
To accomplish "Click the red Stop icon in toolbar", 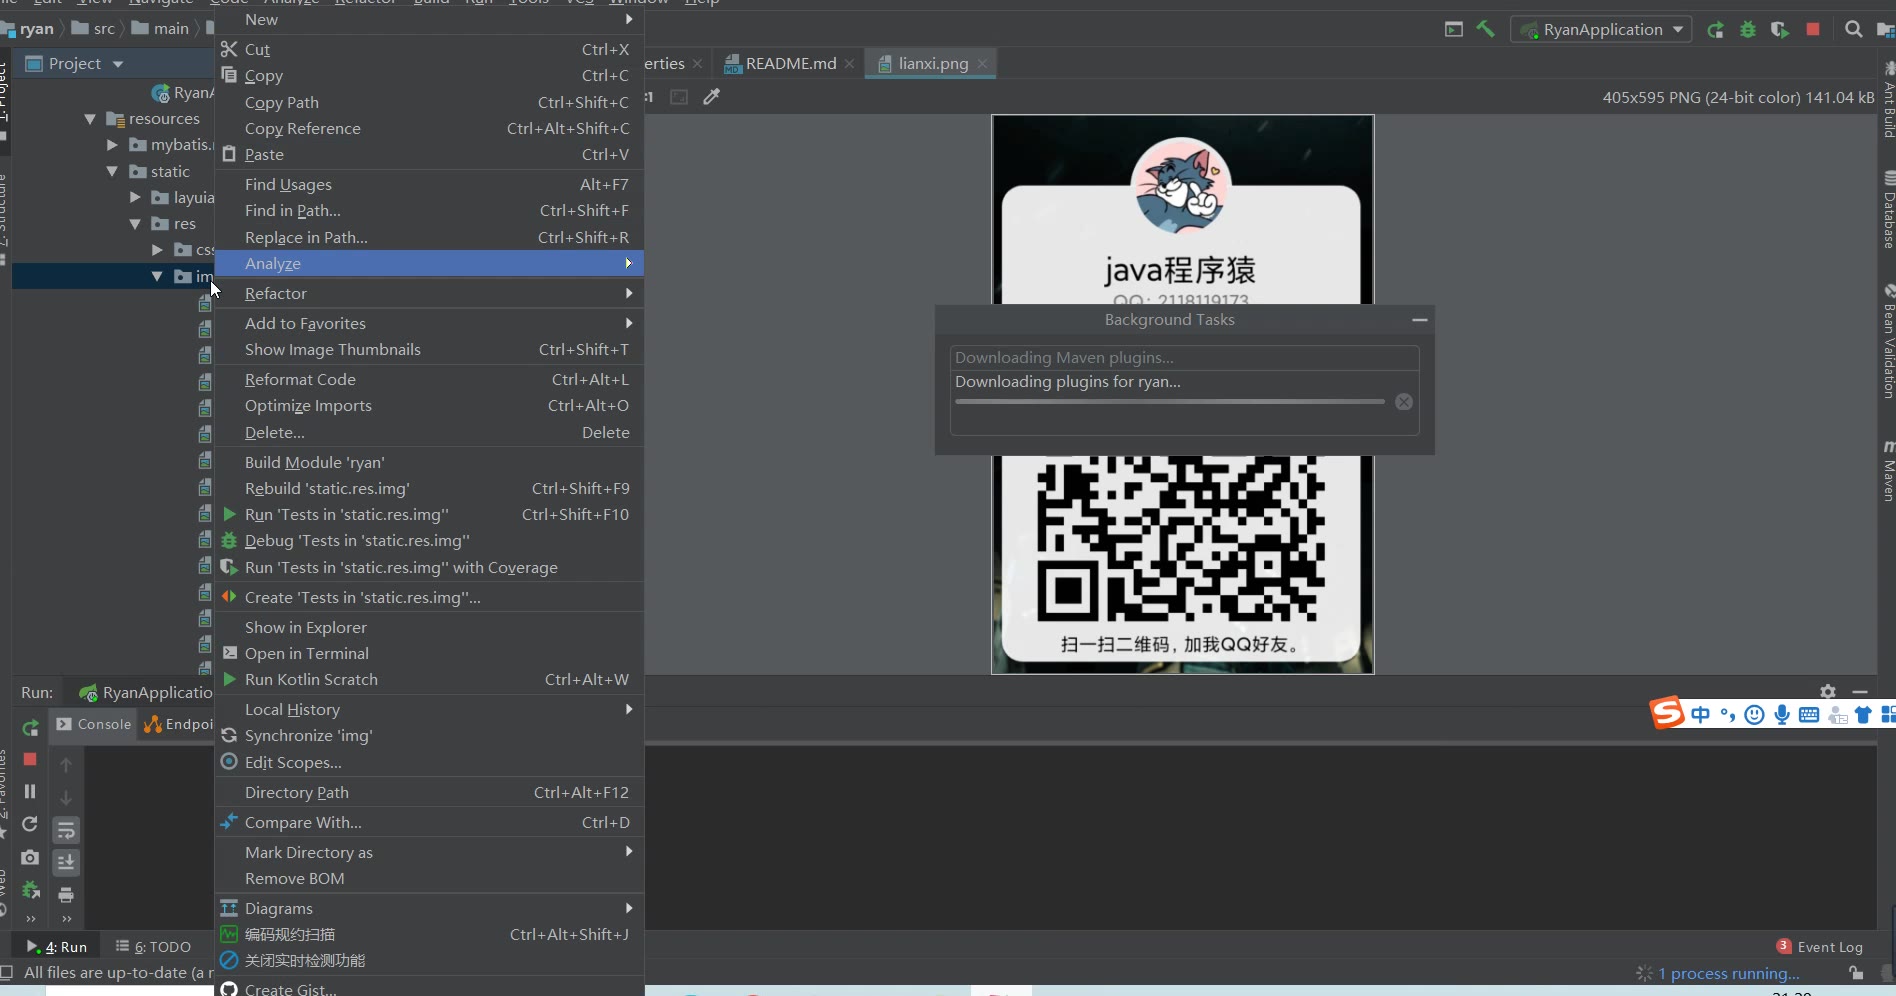I will tap(1813, 29).
